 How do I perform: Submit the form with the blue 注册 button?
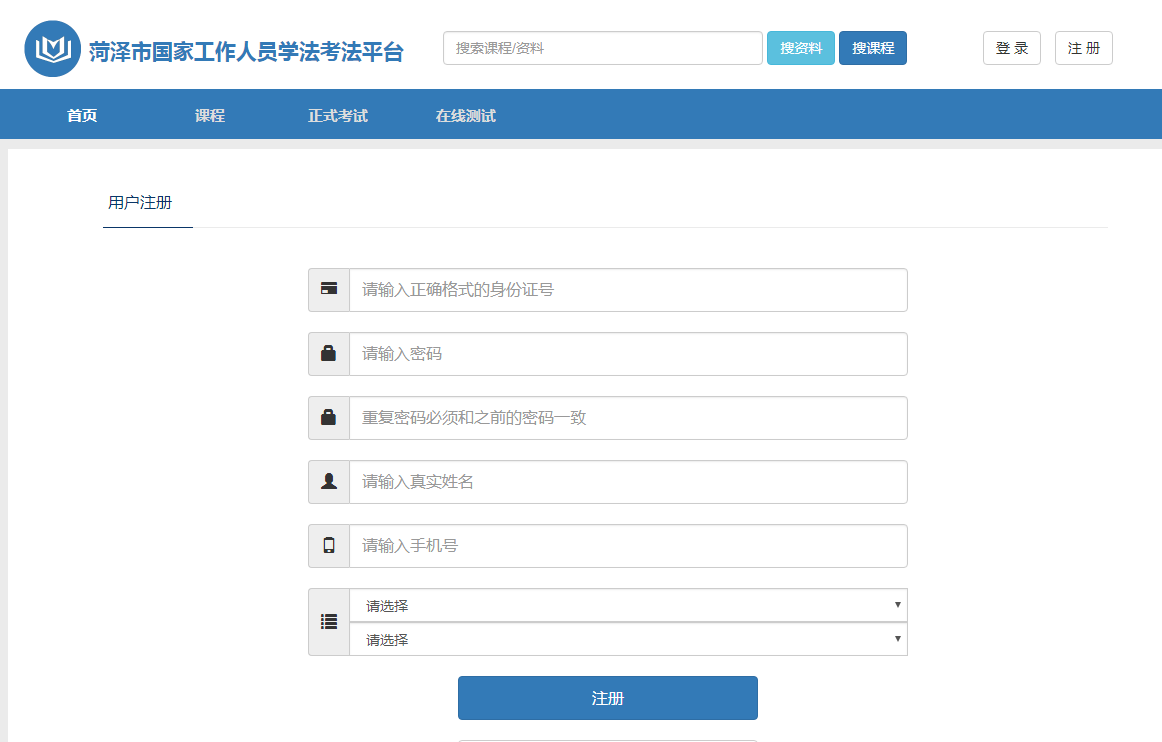pyautogui.click(x=608, y=698)
